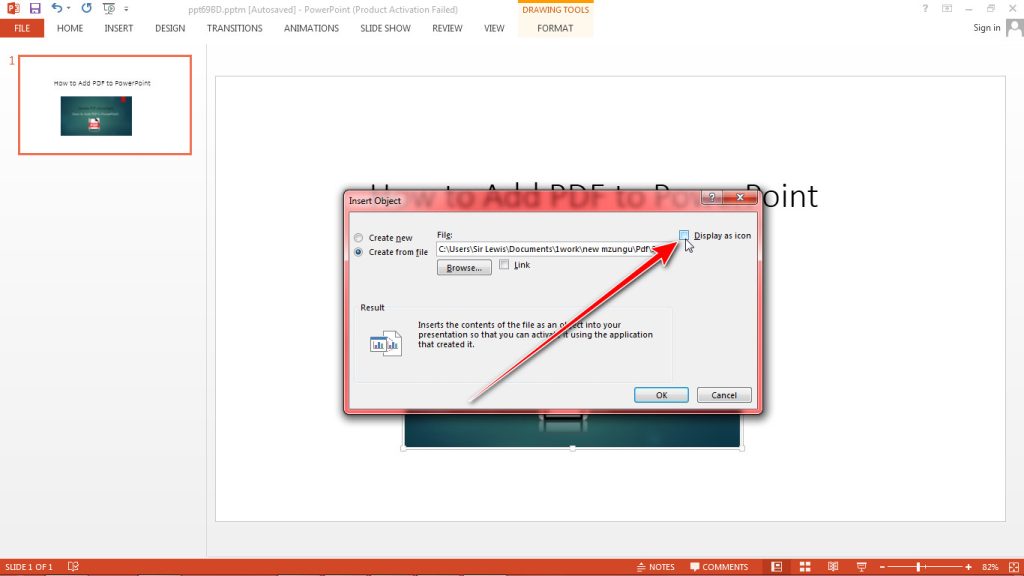Open the ANIMATIONS ribbon tab
This screenshot has height=576, width=1024.
click(x=311, y=28)
